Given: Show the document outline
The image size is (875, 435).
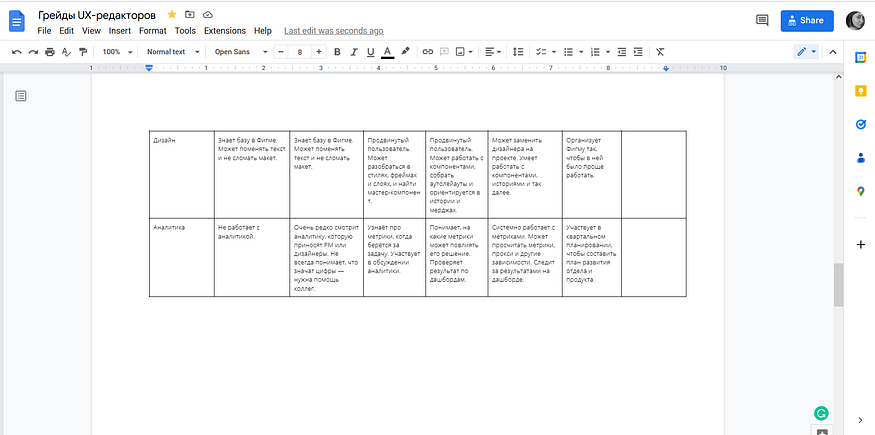Looking at the screenshot, I should [x=21, y=96].
